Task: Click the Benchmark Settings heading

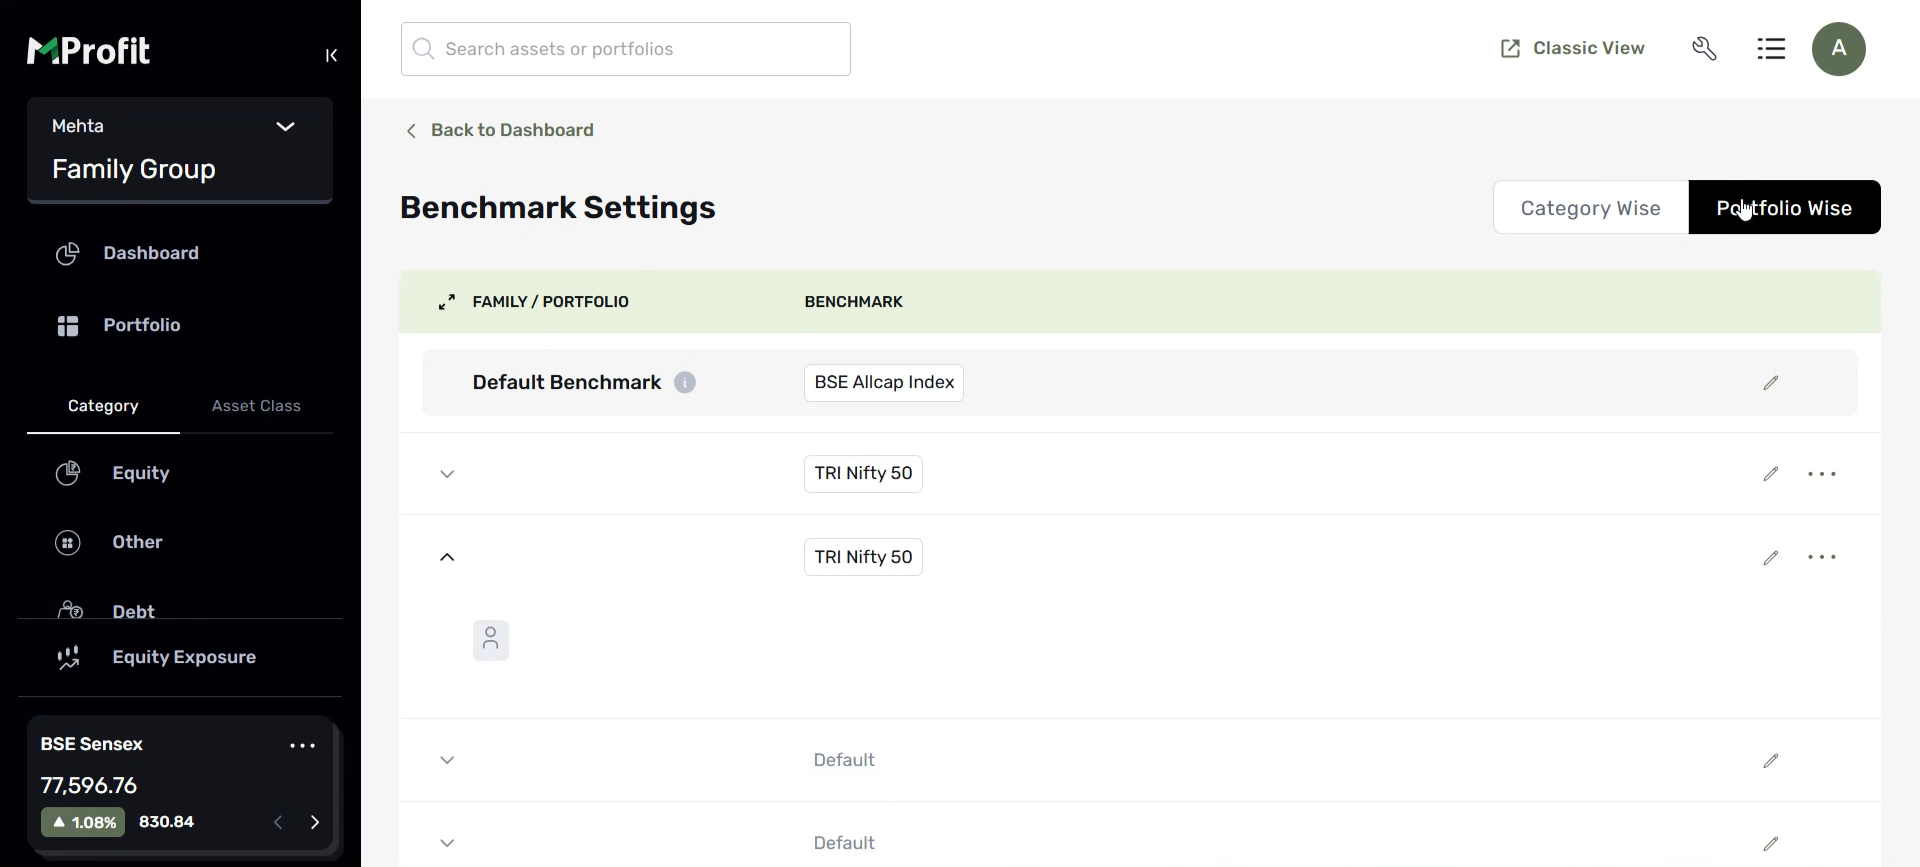Action: pos(558,207)
